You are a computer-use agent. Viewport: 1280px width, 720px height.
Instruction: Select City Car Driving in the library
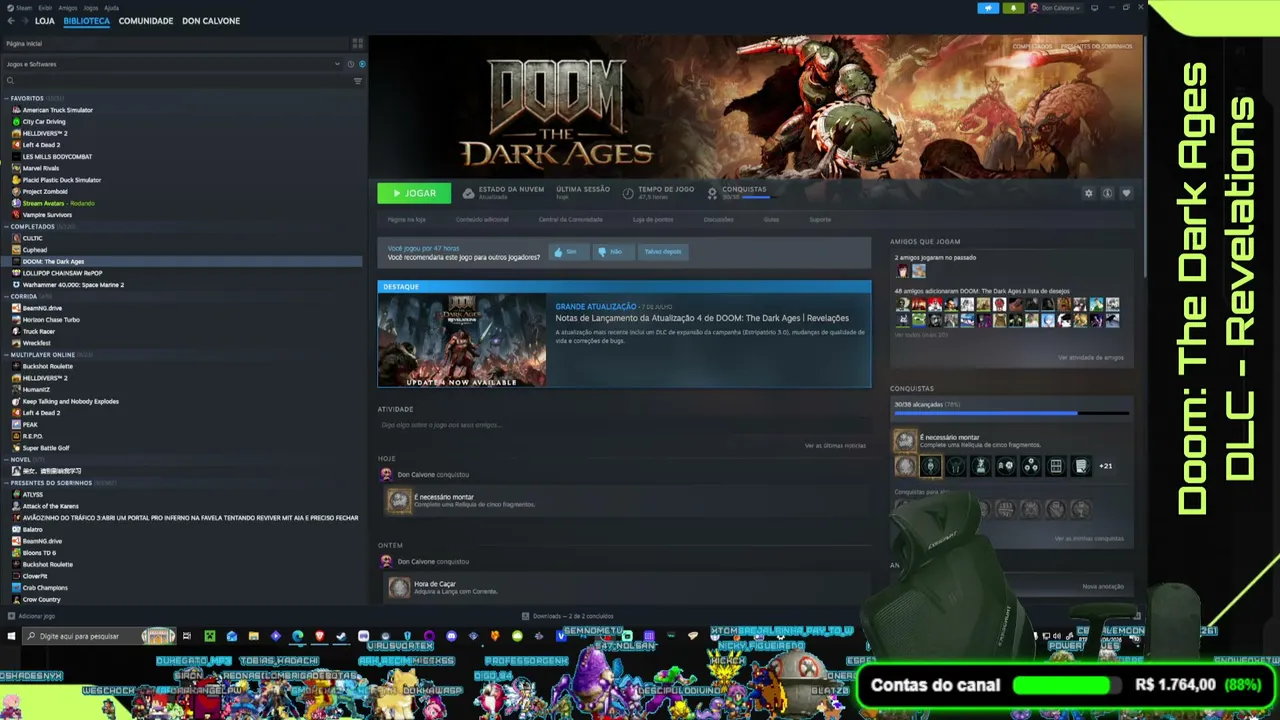tap(43, 122)
